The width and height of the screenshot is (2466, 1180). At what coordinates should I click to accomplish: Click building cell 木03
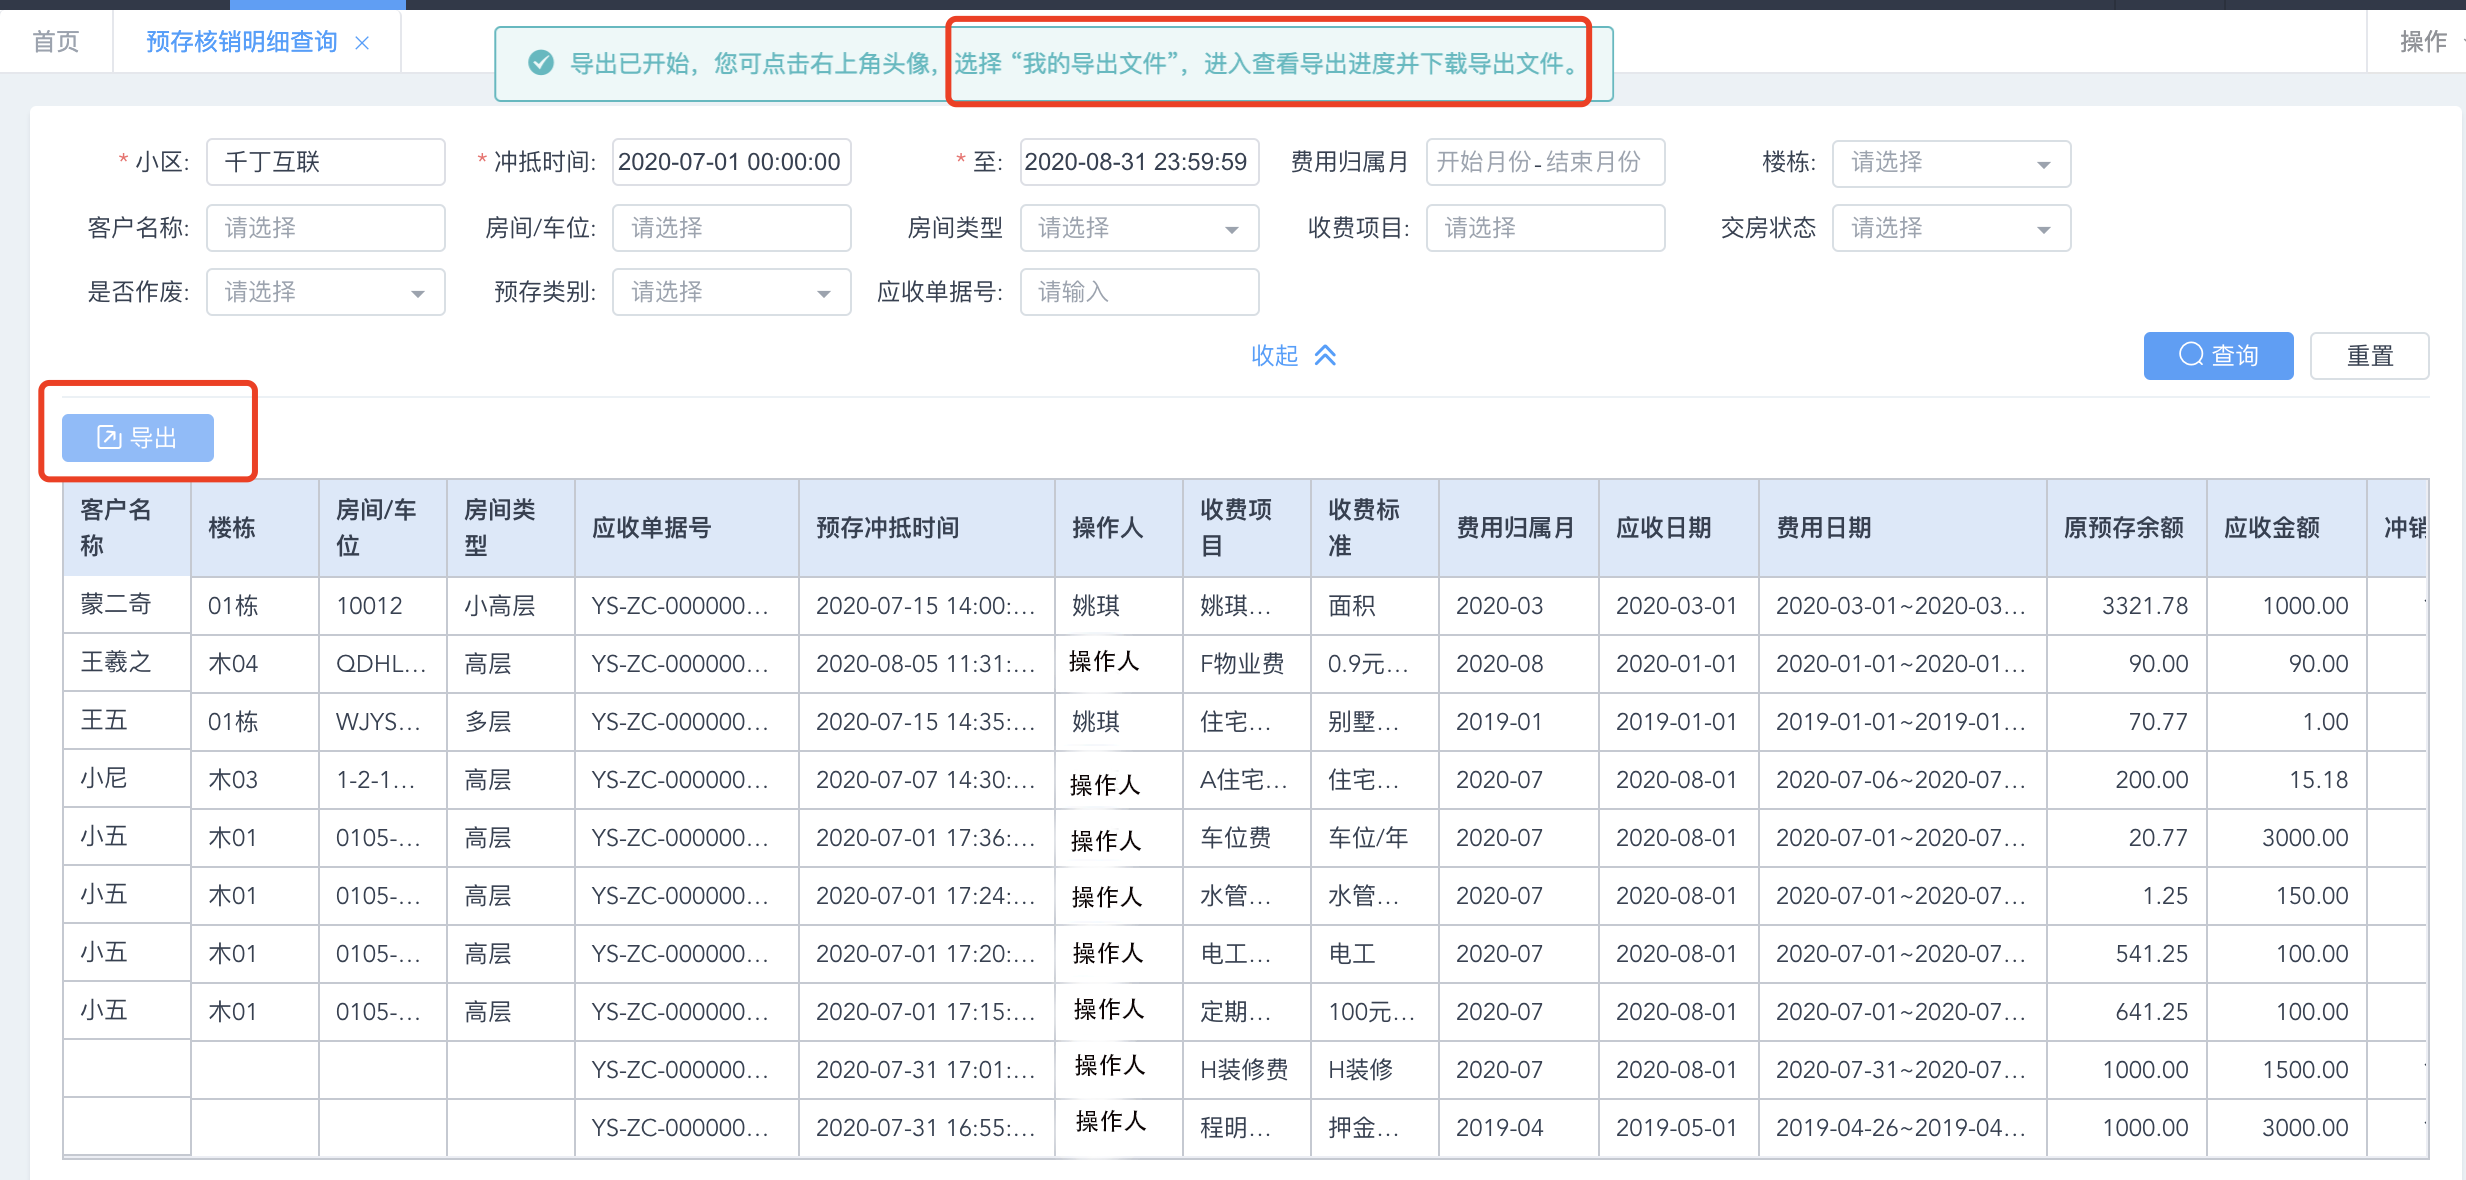click(255, 780)
